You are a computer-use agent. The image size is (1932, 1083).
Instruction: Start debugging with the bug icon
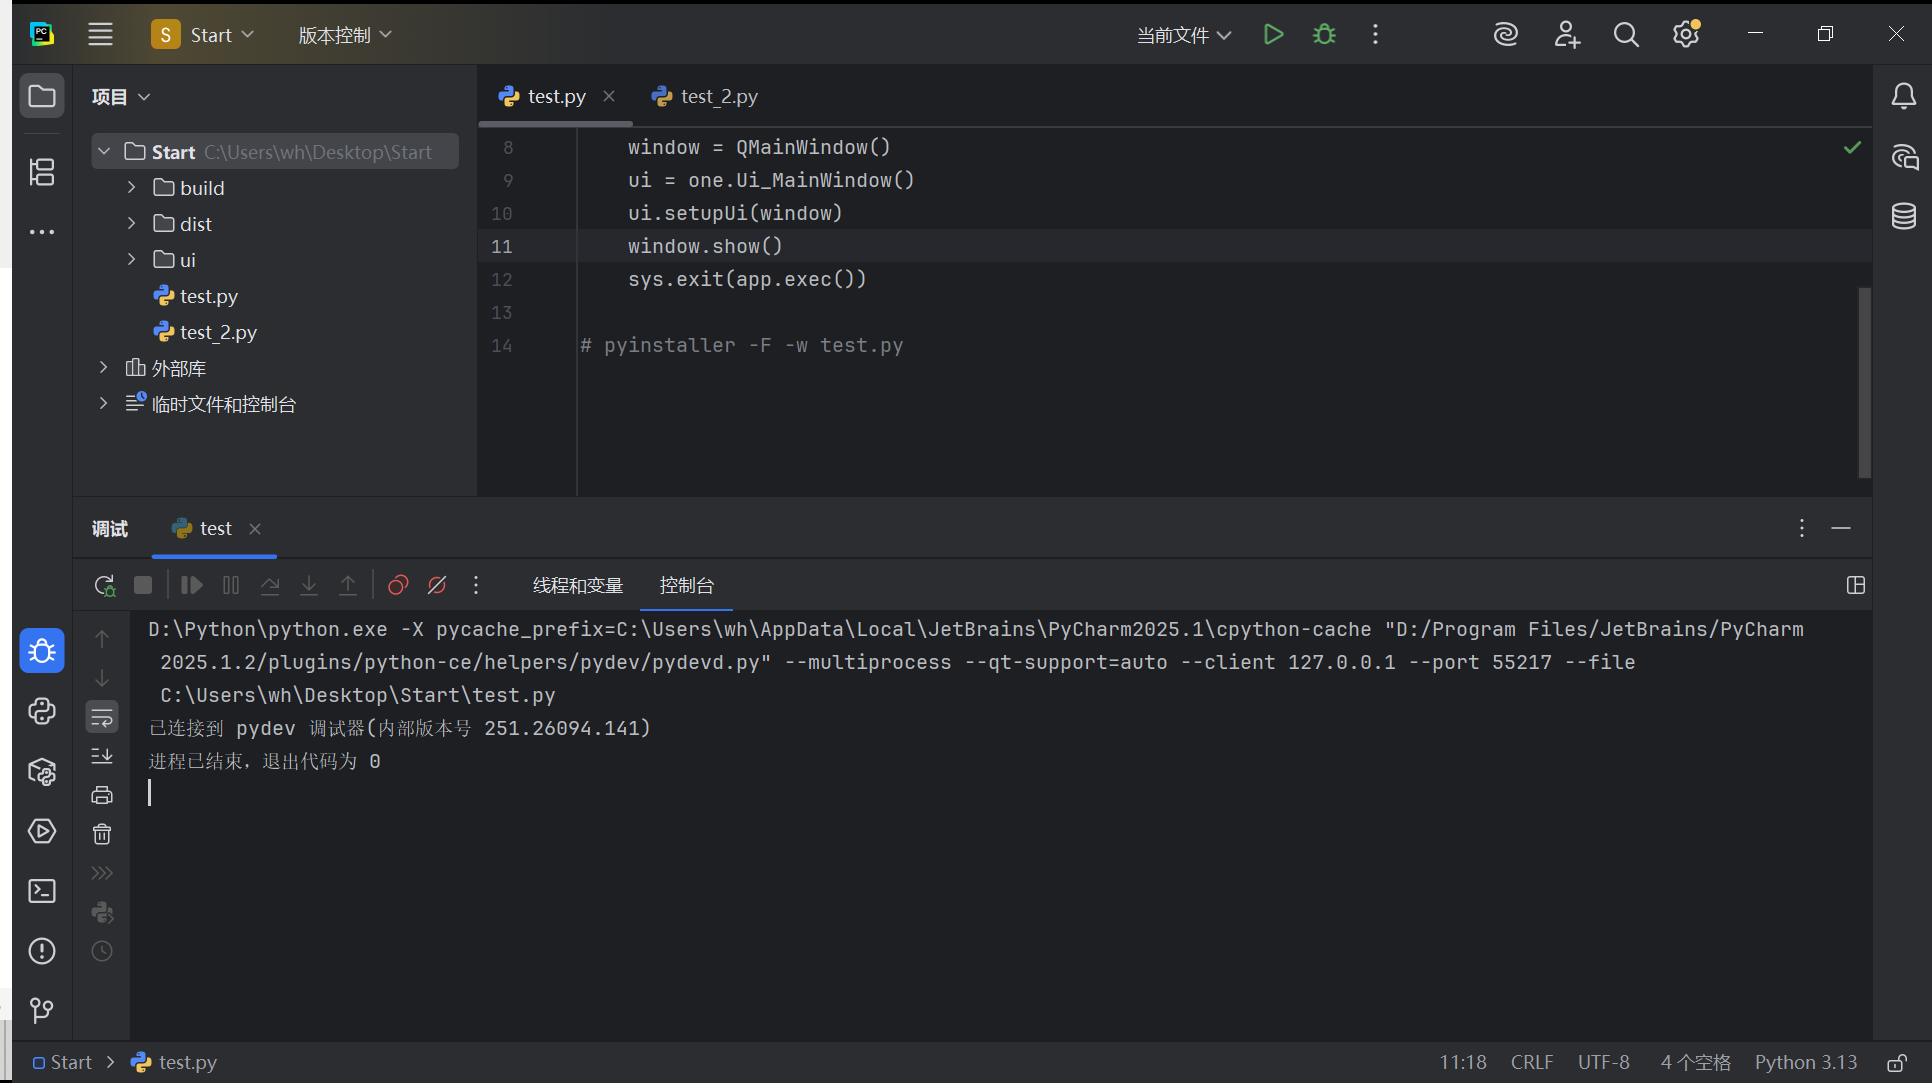pyautogui.click(x=1324, y=35)
